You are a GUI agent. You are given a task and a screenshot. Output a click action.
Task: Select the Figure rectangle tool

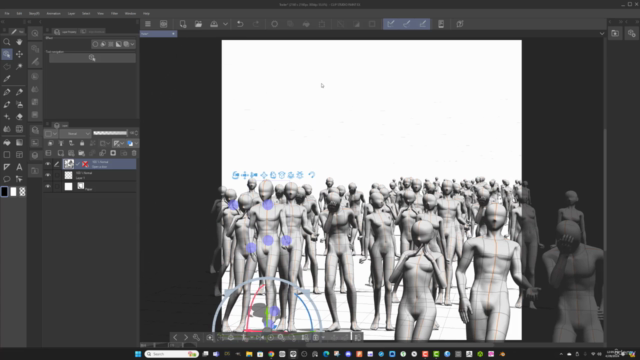pyautogui.click(x=7, y=155)
